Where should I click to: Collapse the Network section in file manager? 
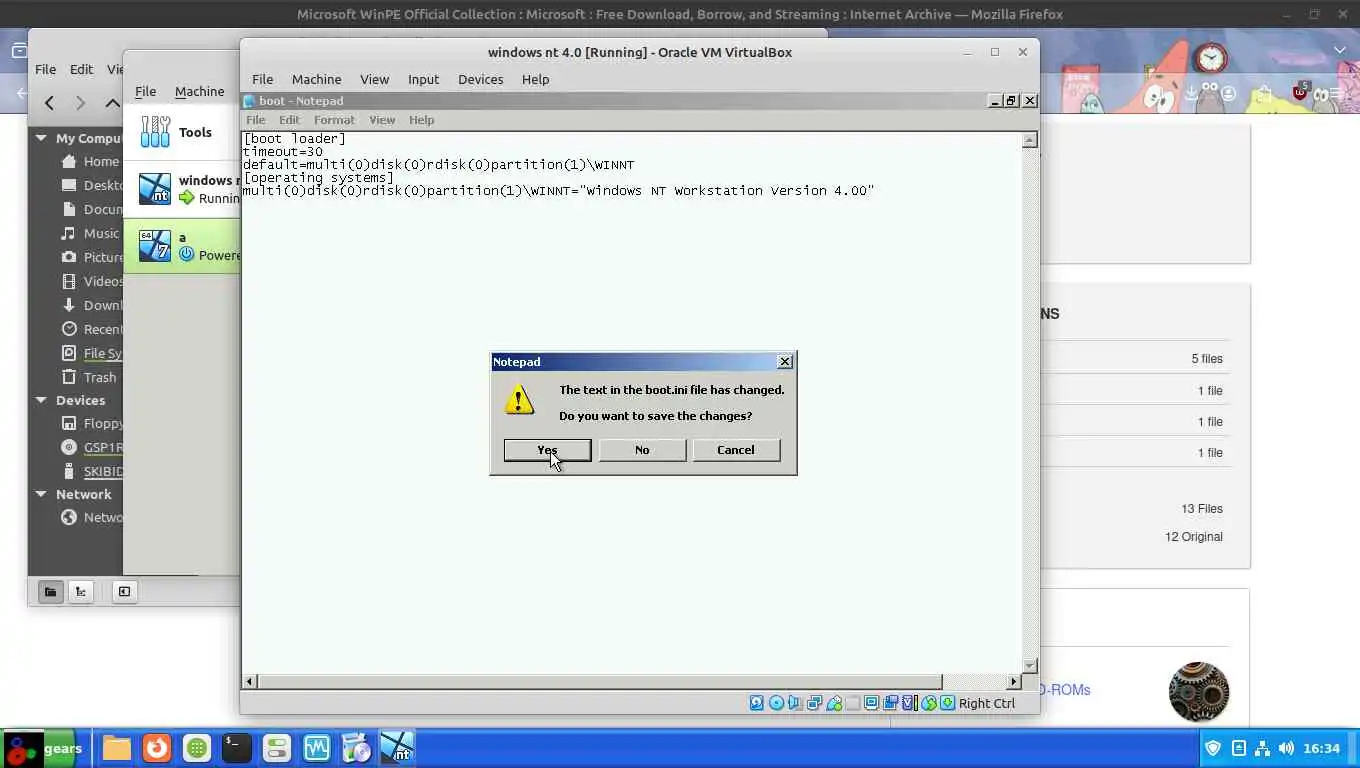(41, 494)
